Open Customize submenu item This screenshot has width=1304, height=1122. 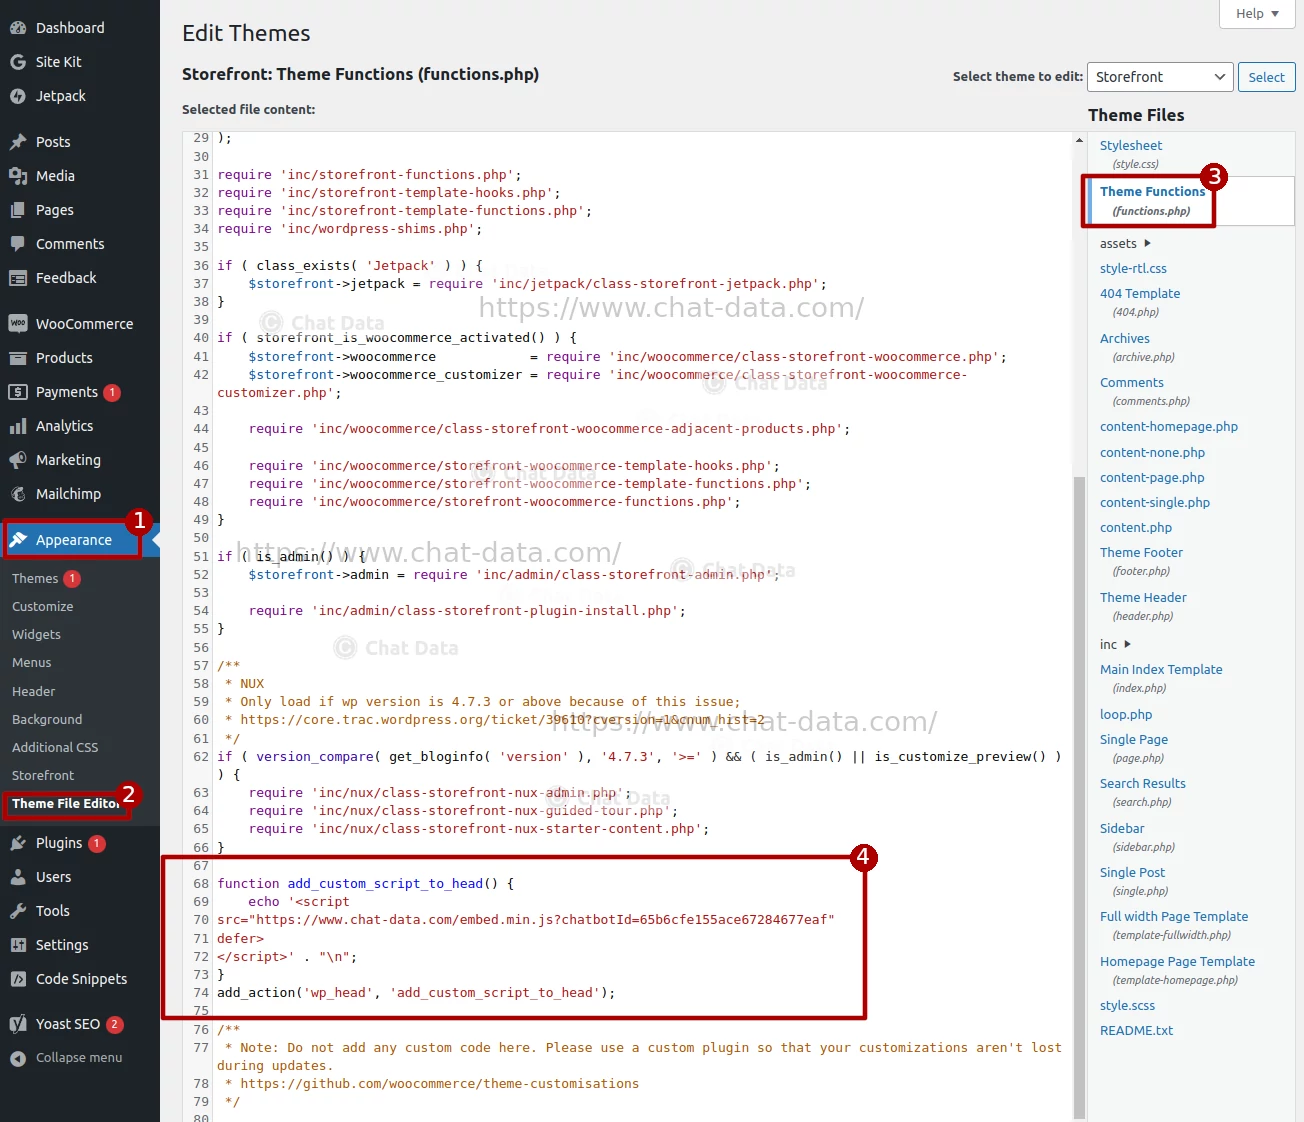pos(42,607)
